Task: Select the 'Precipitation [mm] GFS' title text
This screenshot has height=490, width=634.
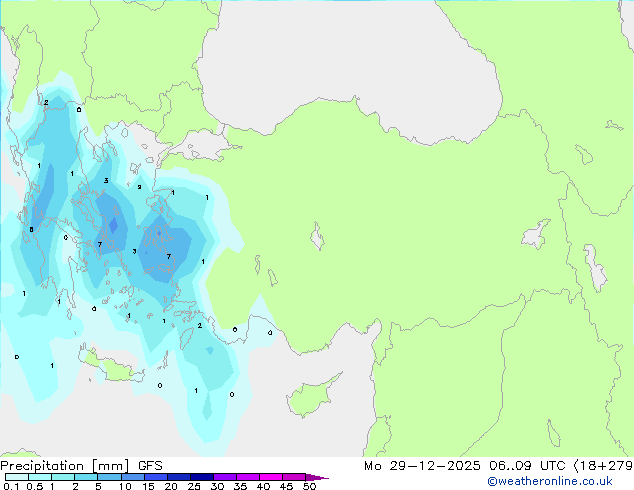Action: (81, 466)
